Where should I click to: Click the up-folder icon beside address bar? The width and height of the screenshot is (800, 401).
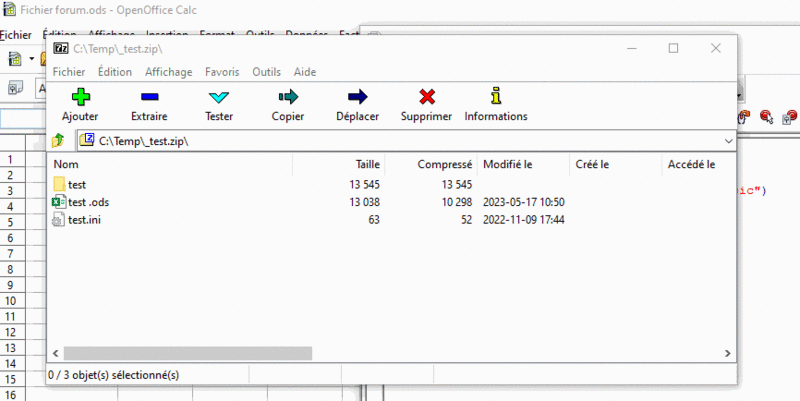58,140
